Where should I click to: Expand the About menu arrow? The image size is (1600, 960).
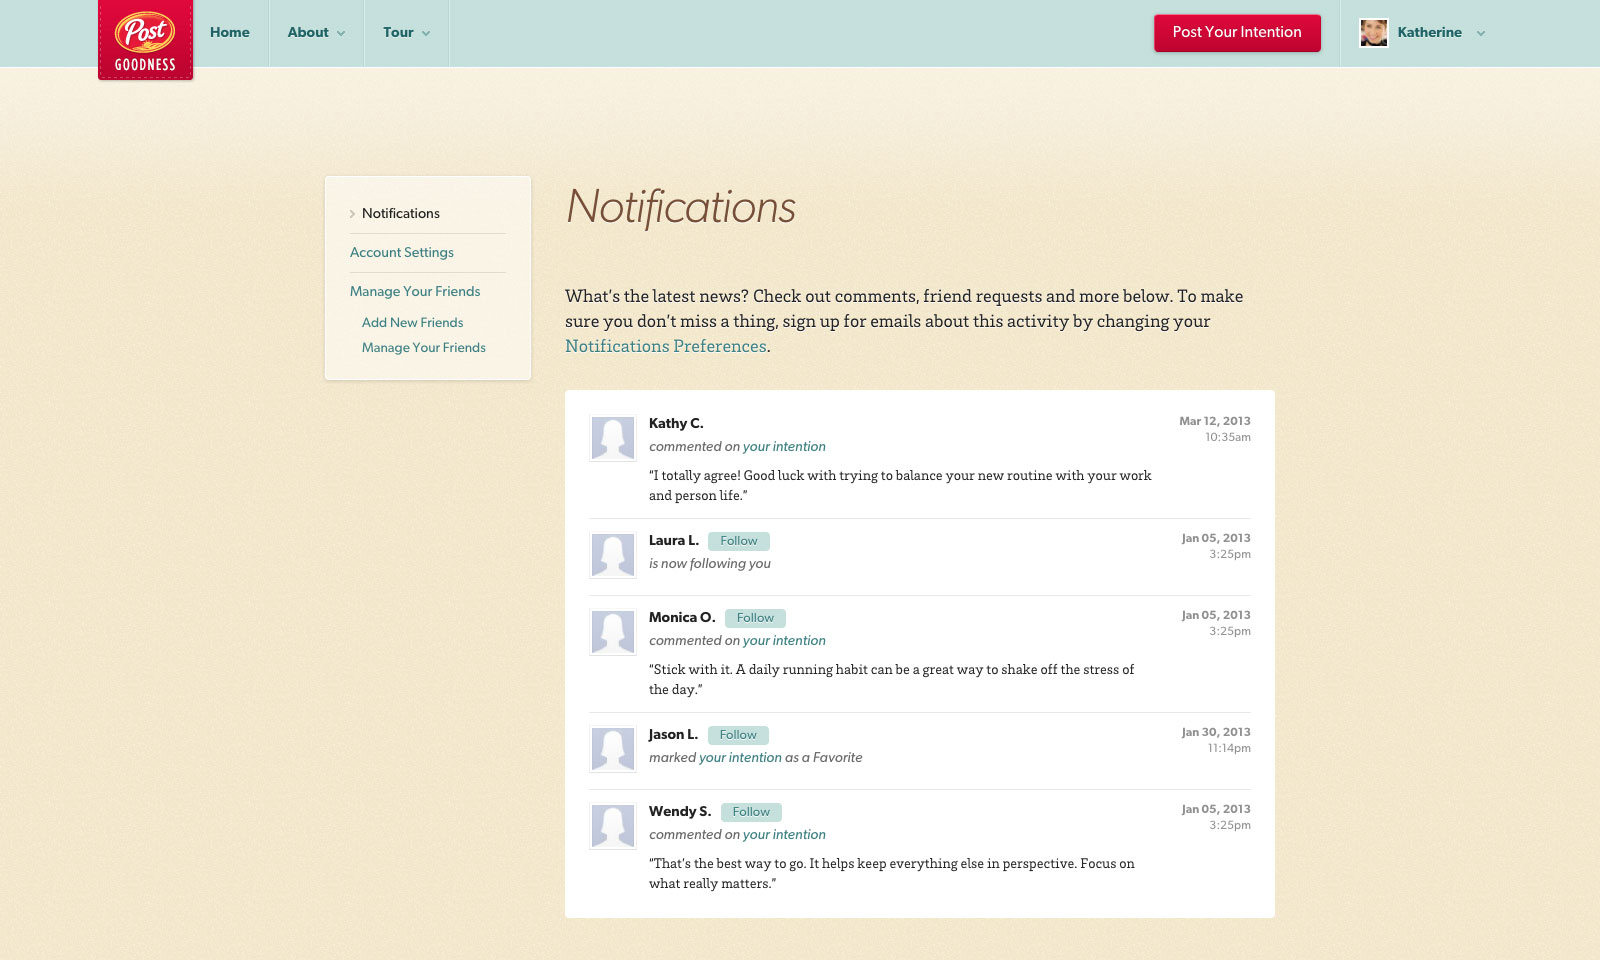[341, 33]
